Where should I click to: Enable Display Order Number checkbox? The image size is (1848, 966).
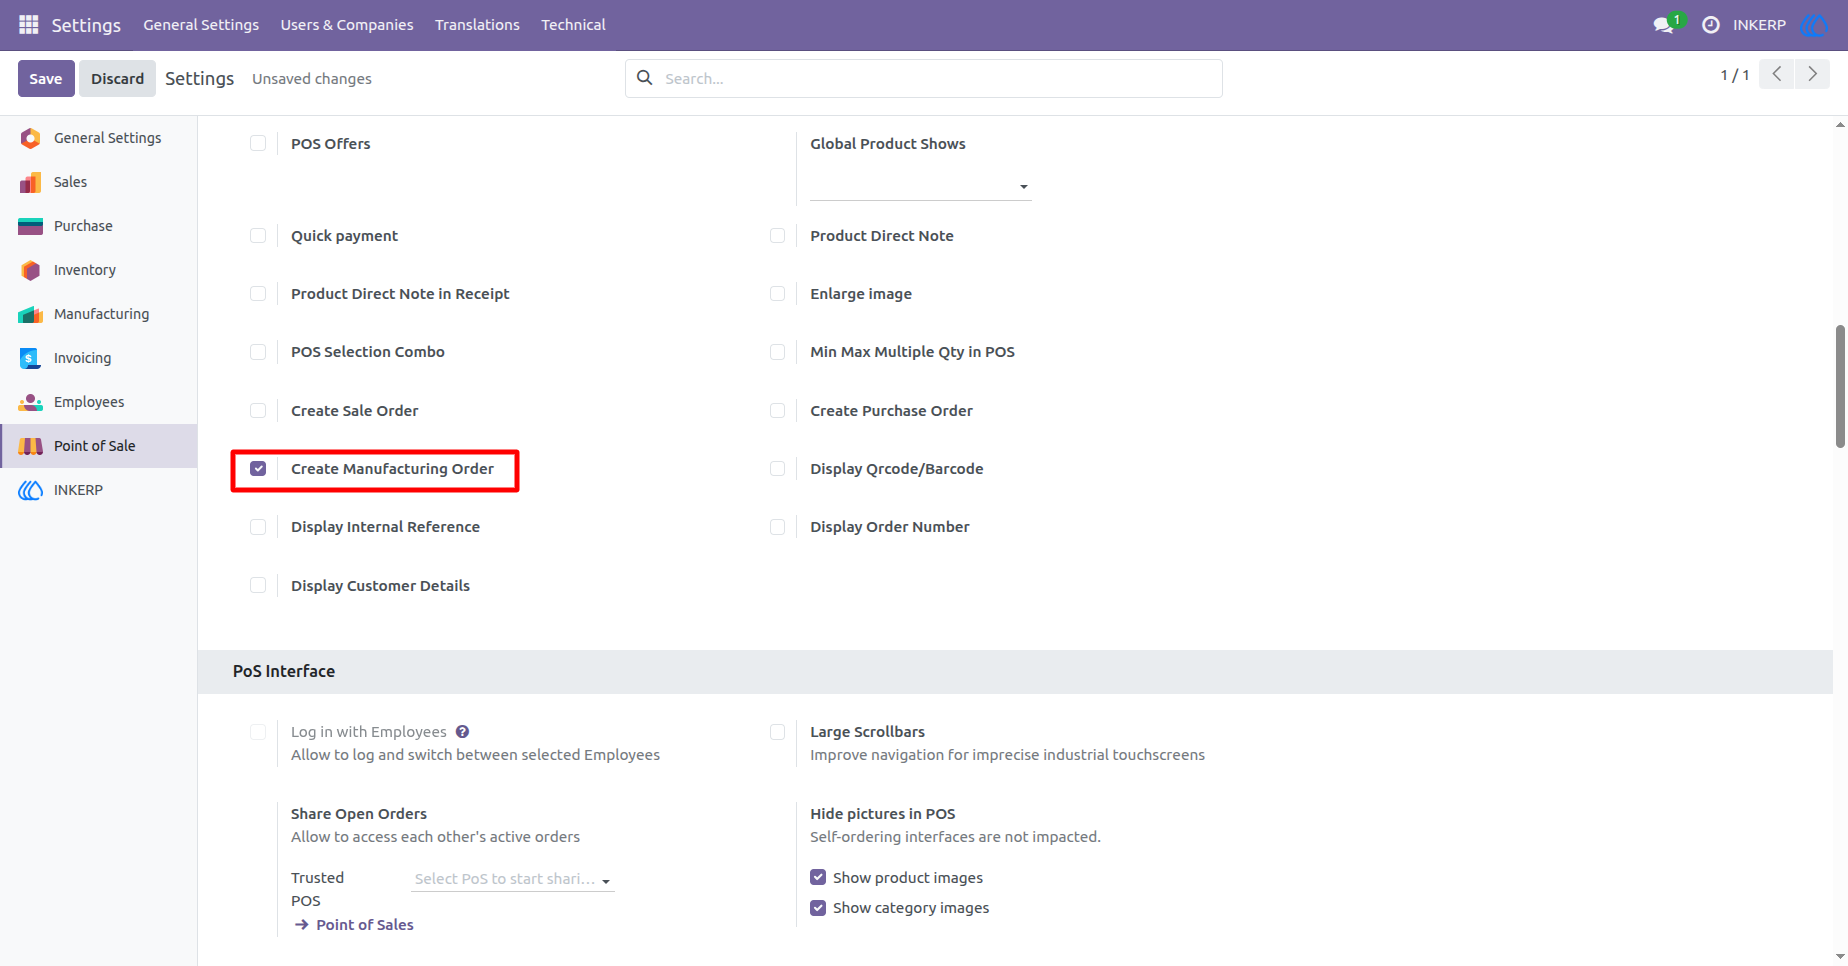(x=777, y=526)
